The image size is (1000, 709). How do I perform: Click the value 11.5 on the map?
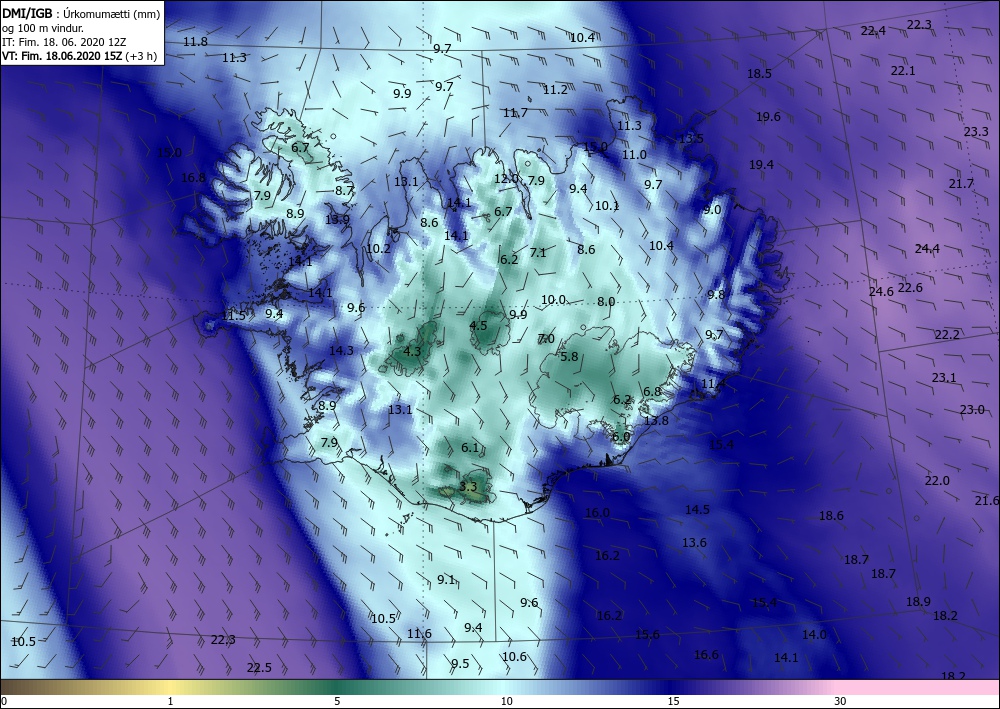pos(233,316)
